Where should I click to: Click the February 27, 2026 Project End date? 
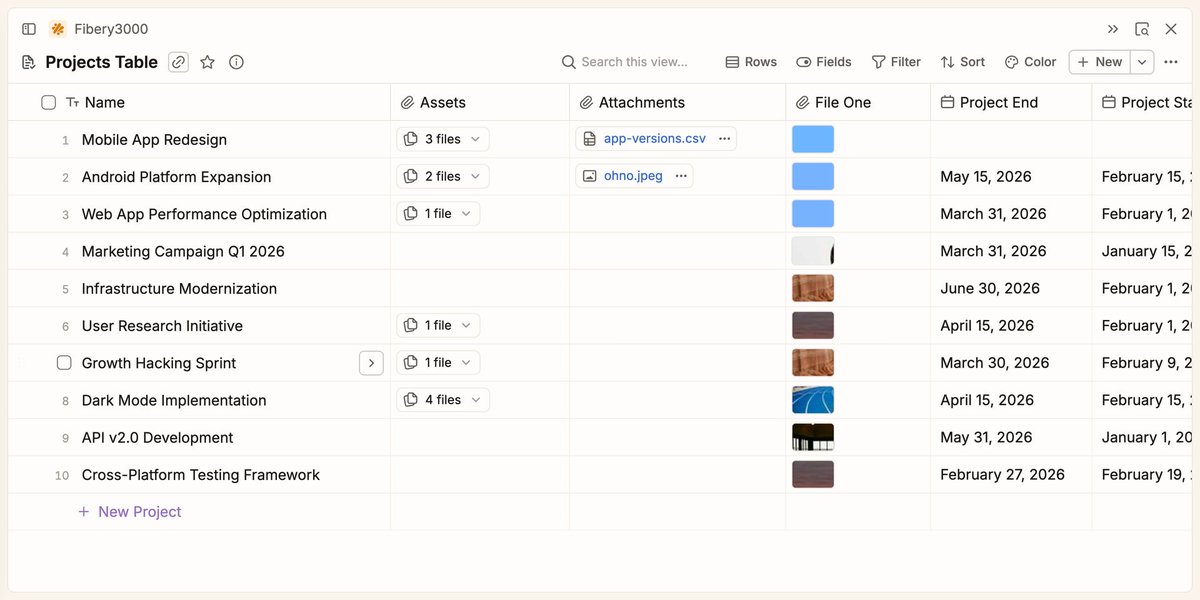[x=1003, y=475]
